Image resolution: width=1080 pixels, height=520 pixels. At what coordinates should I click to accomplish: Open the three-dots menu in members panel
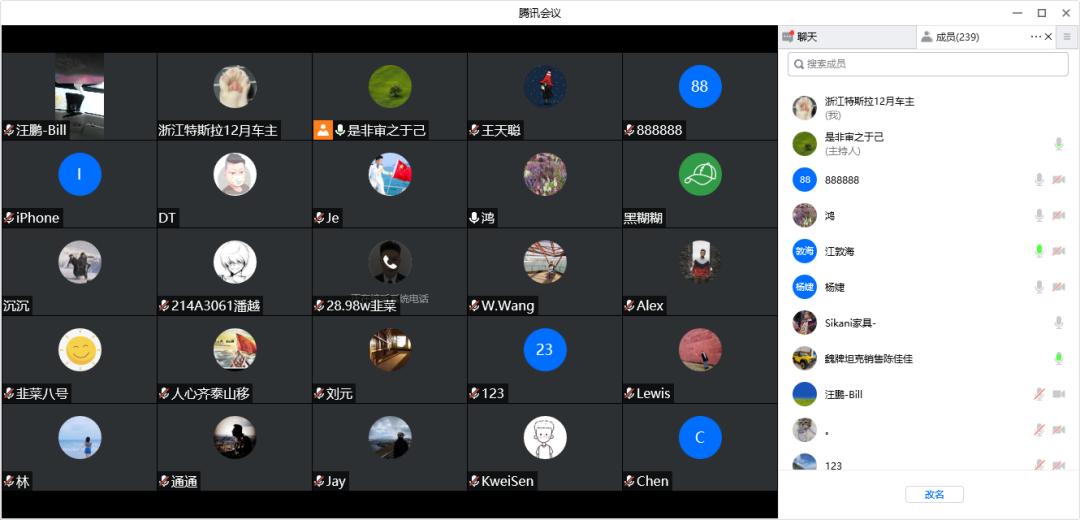click(x=1036, y=37)
